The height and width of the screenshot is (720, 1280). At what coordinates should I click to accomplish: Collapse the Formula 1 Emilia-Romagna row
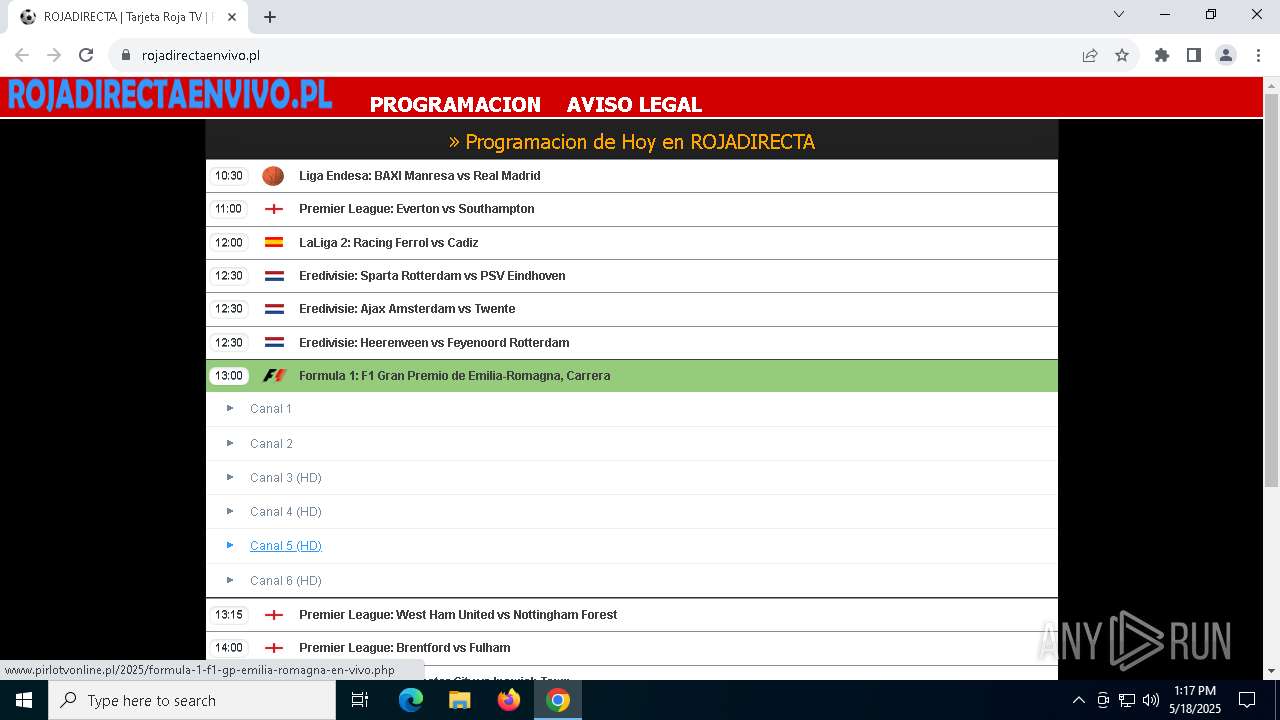pyautogui.click(x=632, y=376)
